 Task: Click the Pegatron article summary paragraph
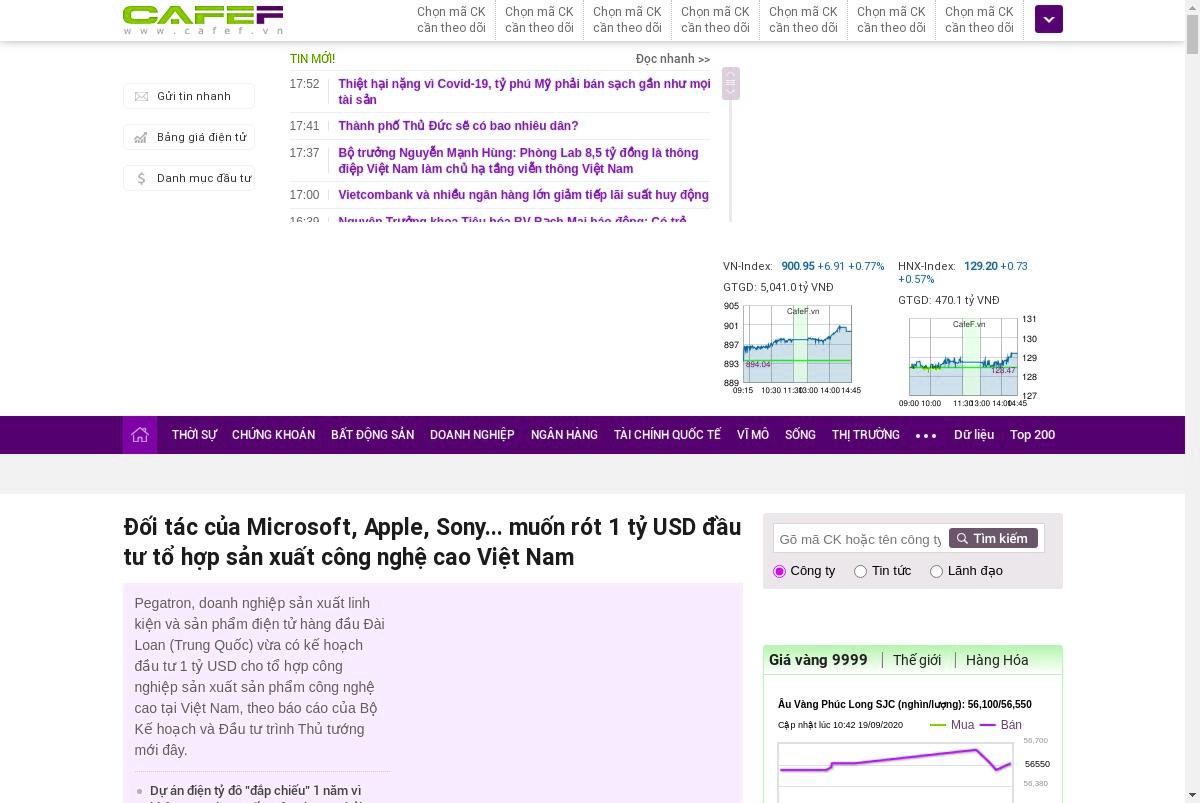coord(260,676)
